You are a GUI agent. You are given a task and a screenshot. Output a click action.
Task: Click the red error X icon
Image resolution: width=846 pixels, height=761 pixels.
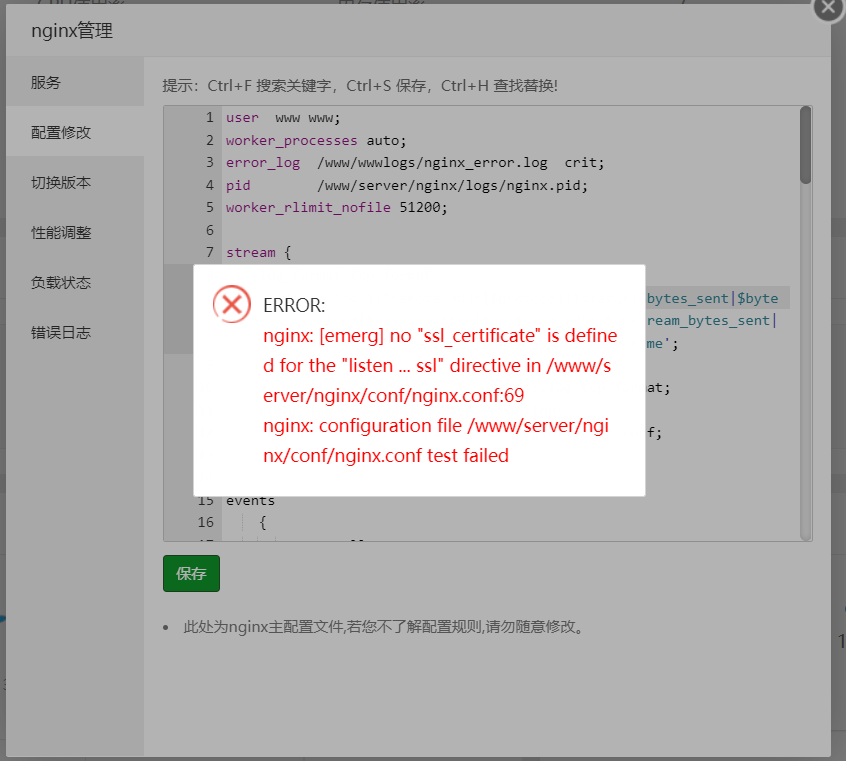click(231, 304)
